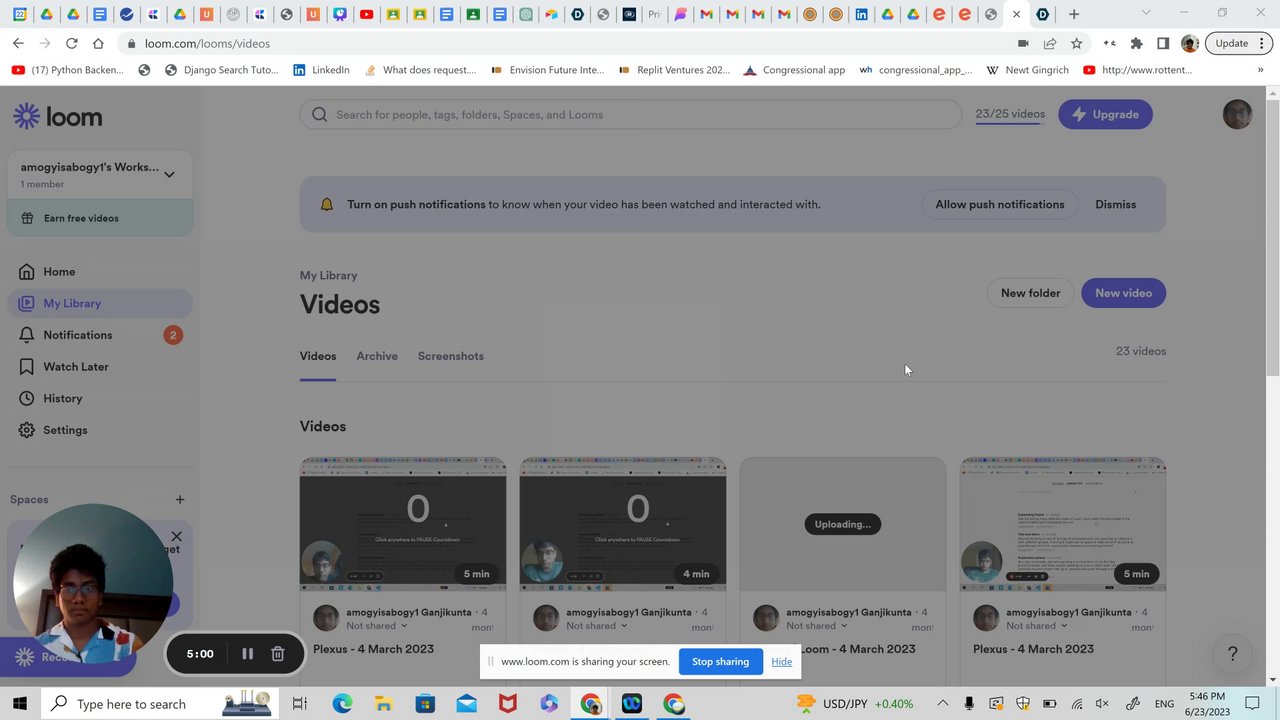Share this page icon in address bar
The image size is (1280, 720).
point(1050,43)
